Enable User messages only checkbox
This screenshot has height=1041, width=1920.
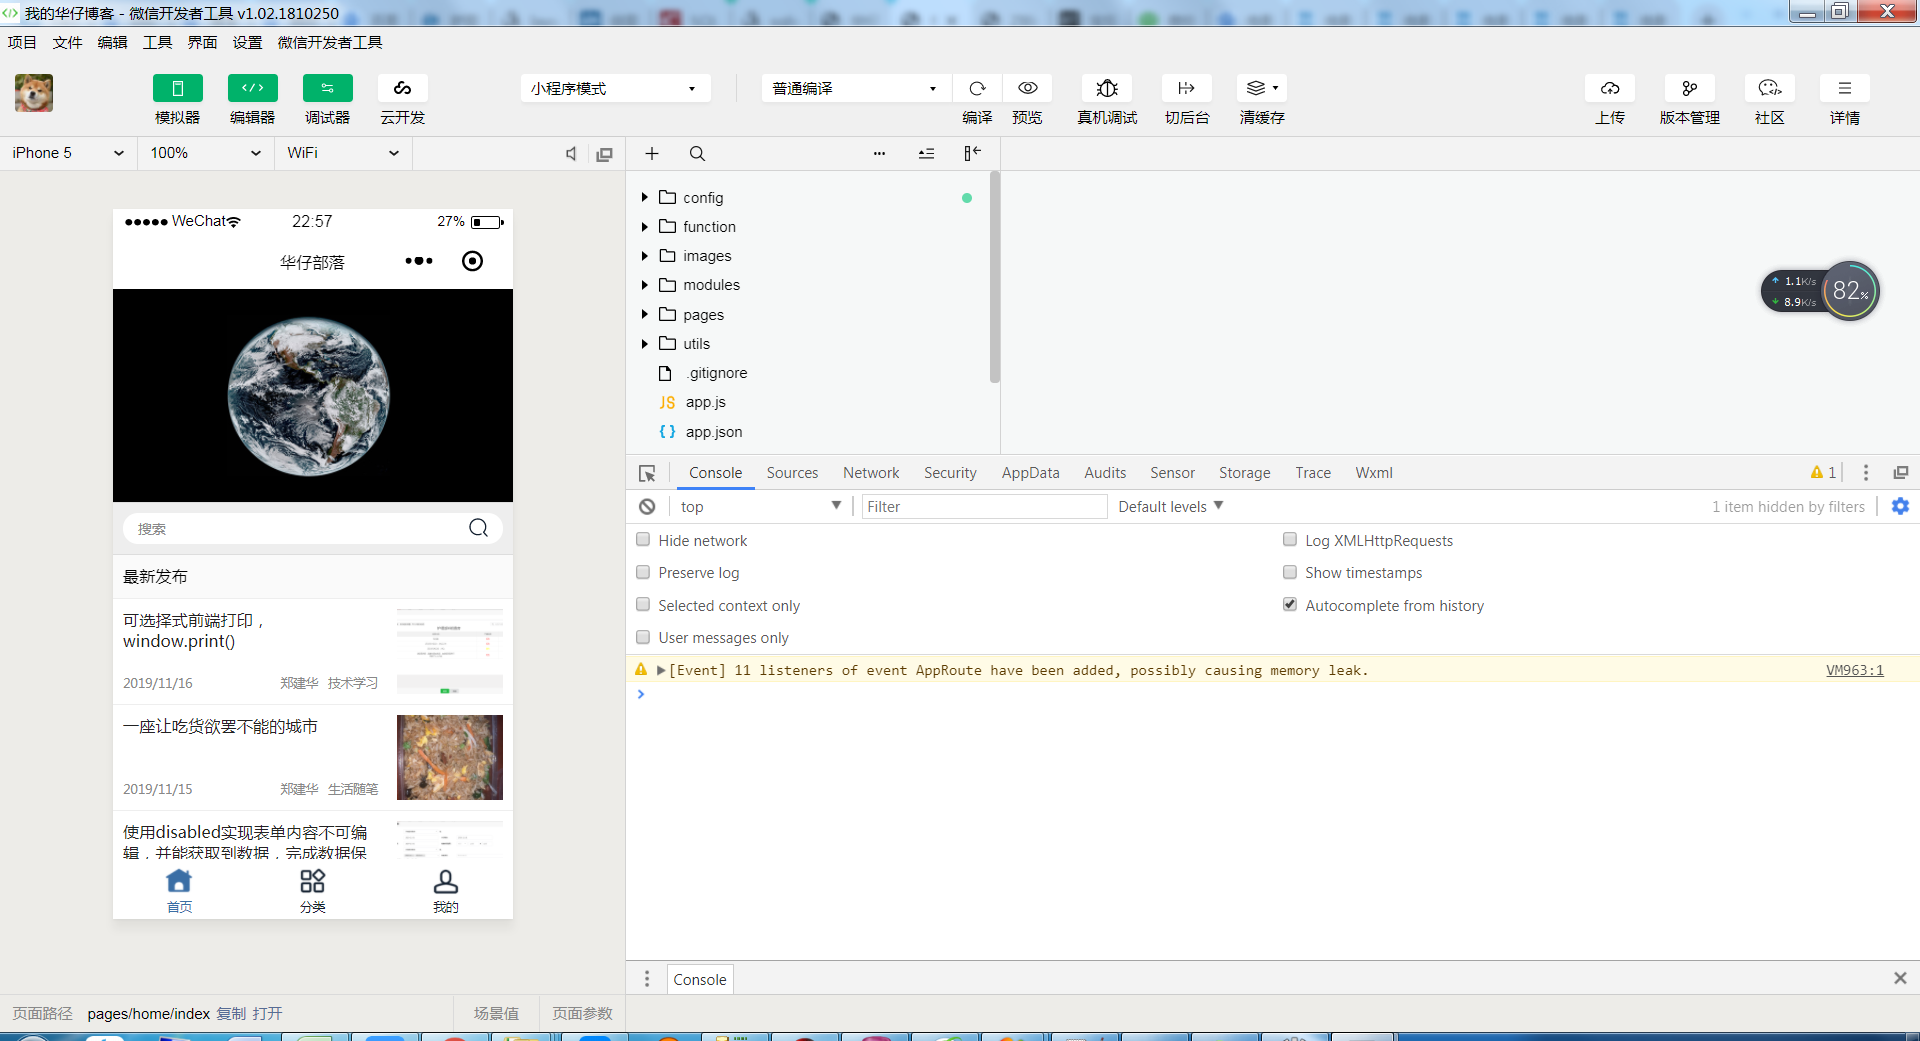click(x=643, y=637)
